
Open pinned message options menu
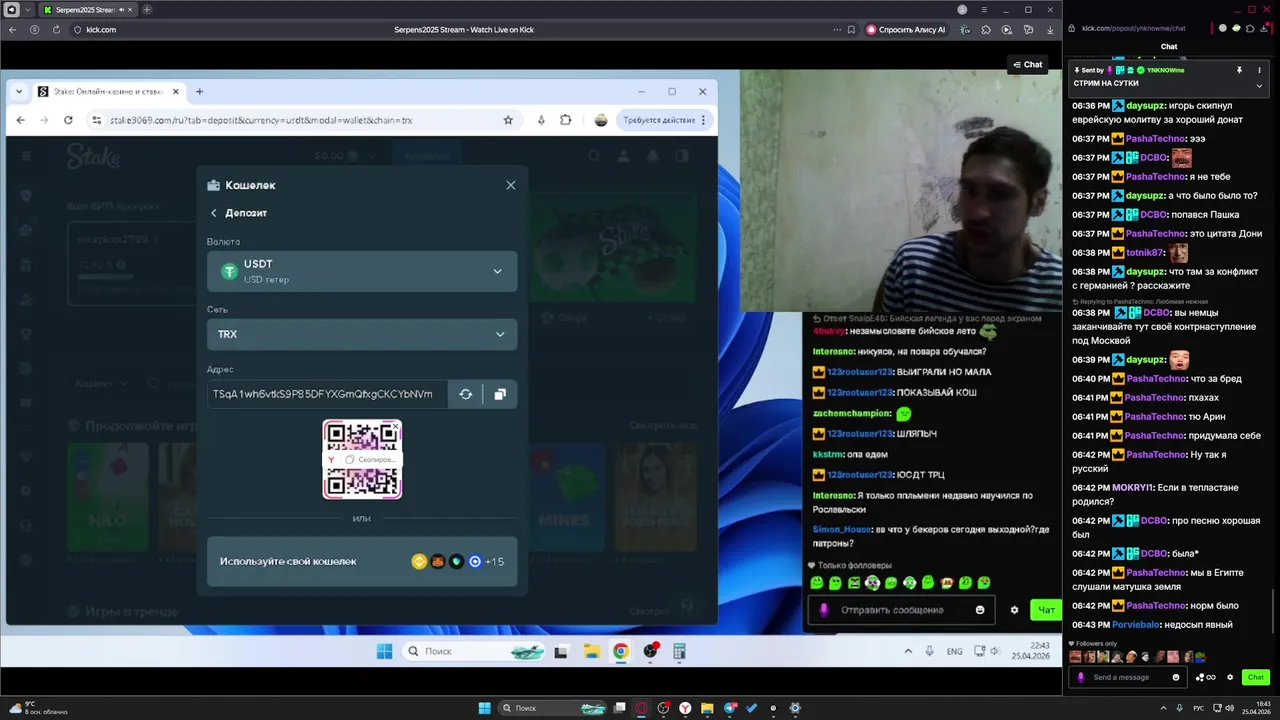[1259, 70]
